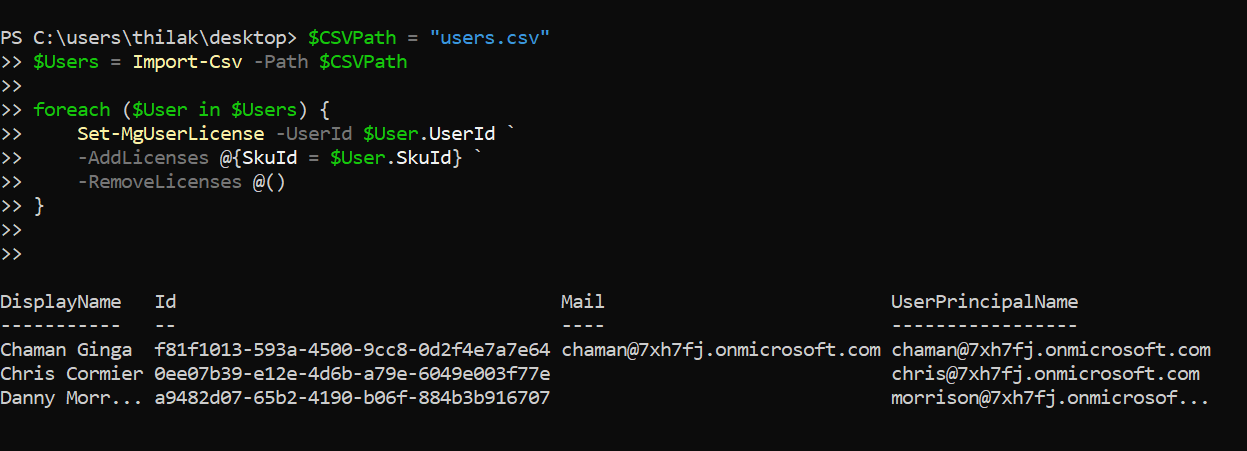The width and height of the screenshot is (1247, 451).
Task: Click the Id column header
Action: click(x=166, y=302)
